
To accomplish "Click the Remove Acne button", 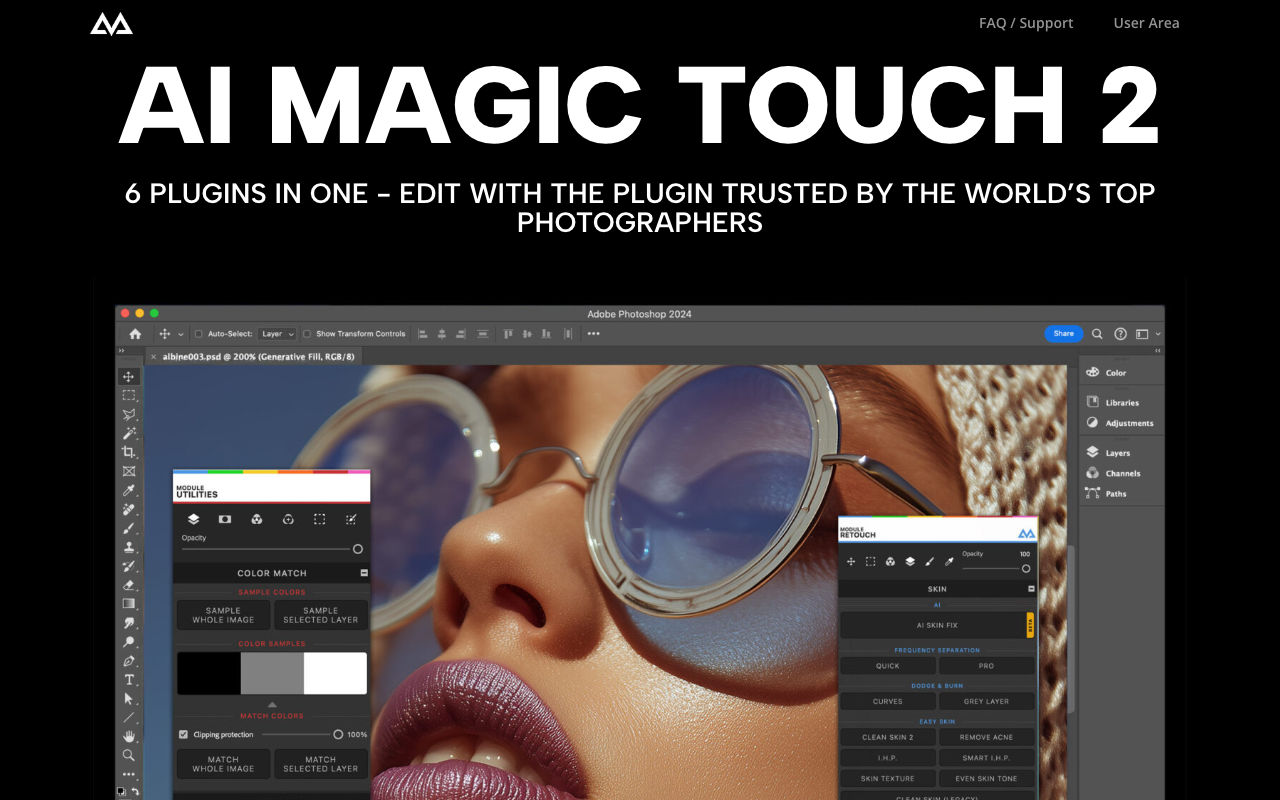I will 987,737.
